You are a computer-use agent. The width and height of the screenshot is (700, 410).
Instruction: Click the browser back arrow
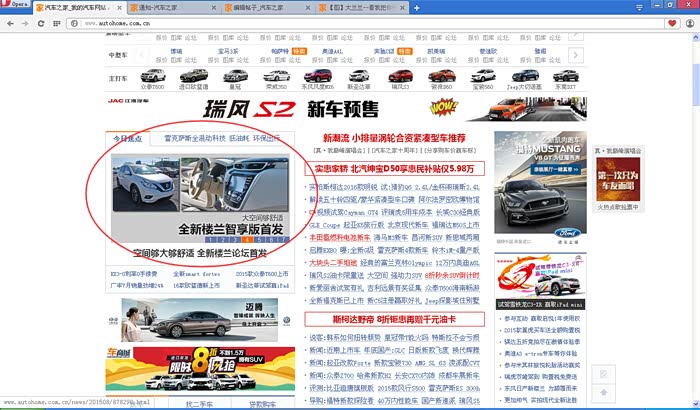coord(9,22)
